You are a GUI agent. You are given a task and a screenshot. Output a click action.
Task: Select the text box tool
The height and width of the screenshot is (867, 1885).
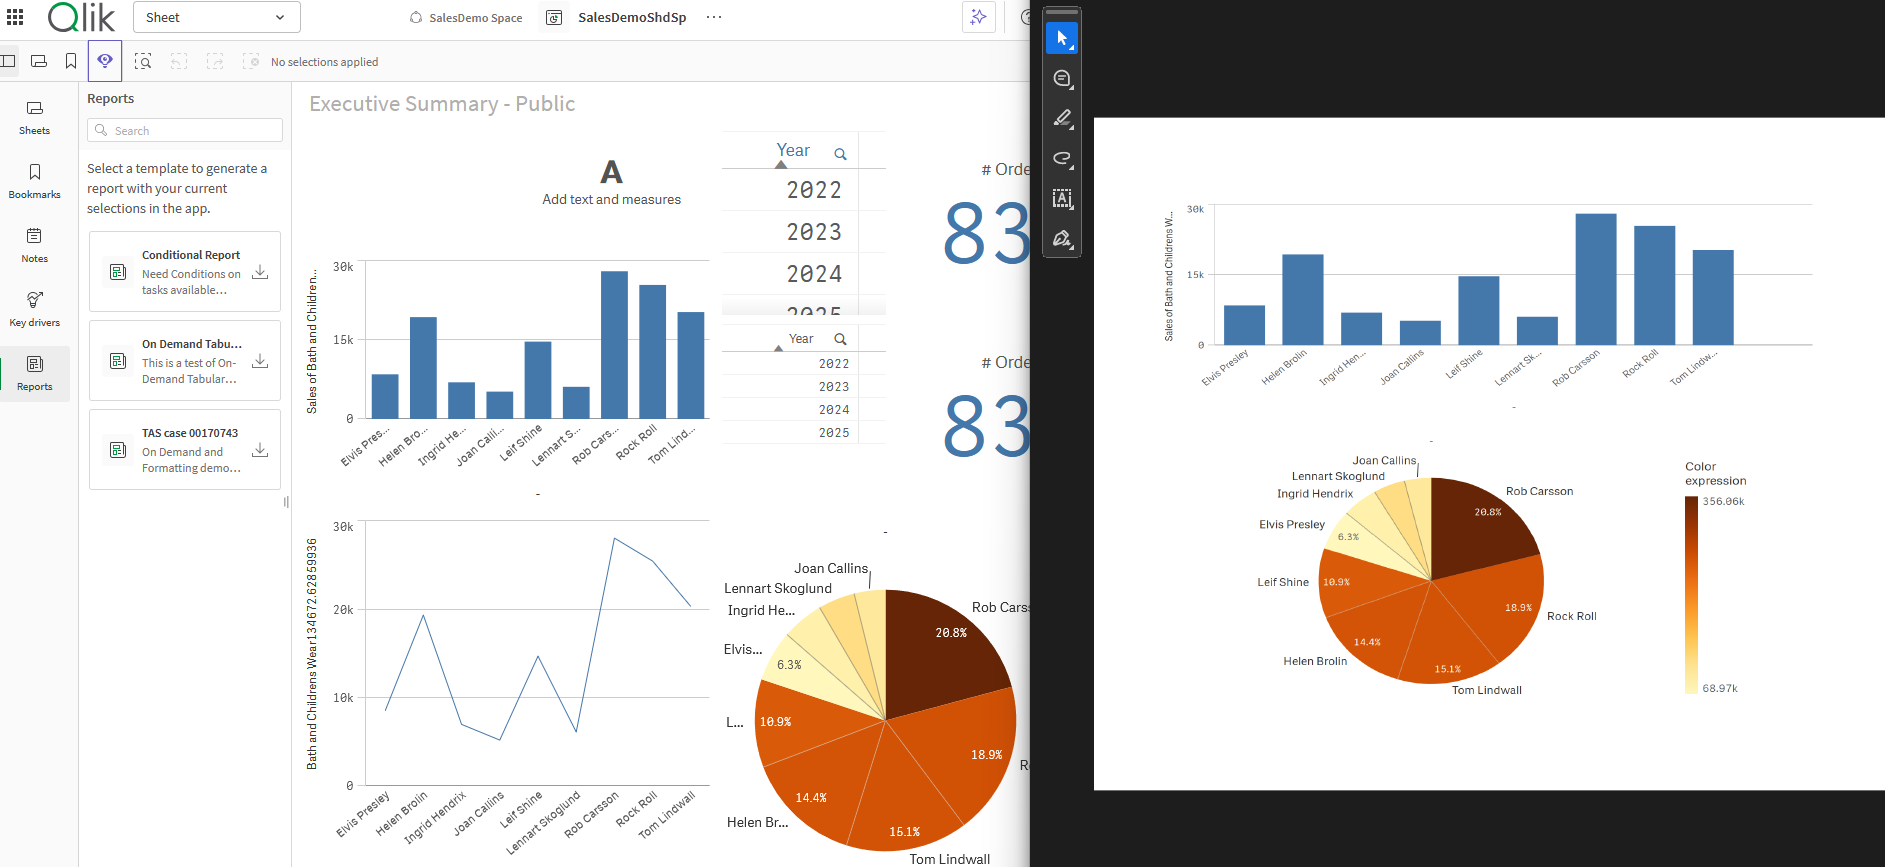(1062, 199)
